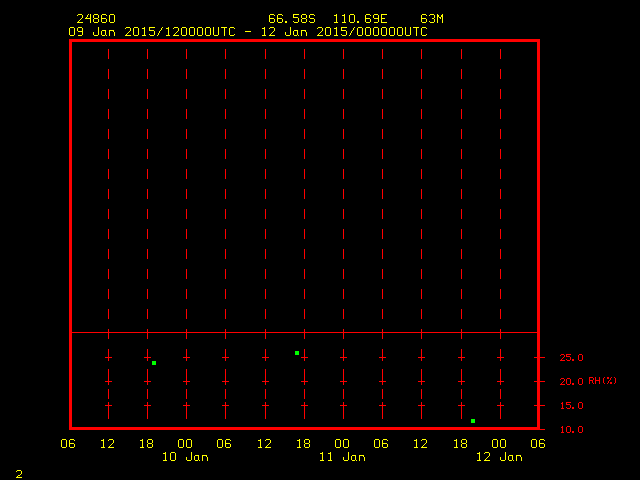Click the green data point above 25.0 RH

coord(297,353)
